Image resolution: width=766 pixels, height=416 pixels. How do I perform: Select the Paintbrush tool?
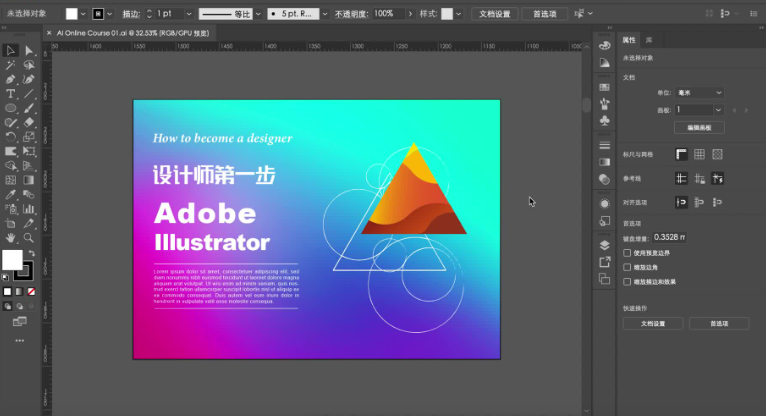point(29,108)
